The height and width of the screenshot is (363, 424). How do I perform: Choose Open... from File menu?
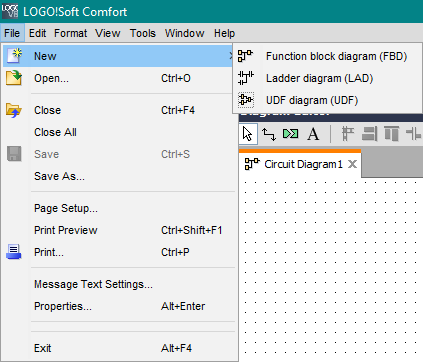click(x=119, y=78)
